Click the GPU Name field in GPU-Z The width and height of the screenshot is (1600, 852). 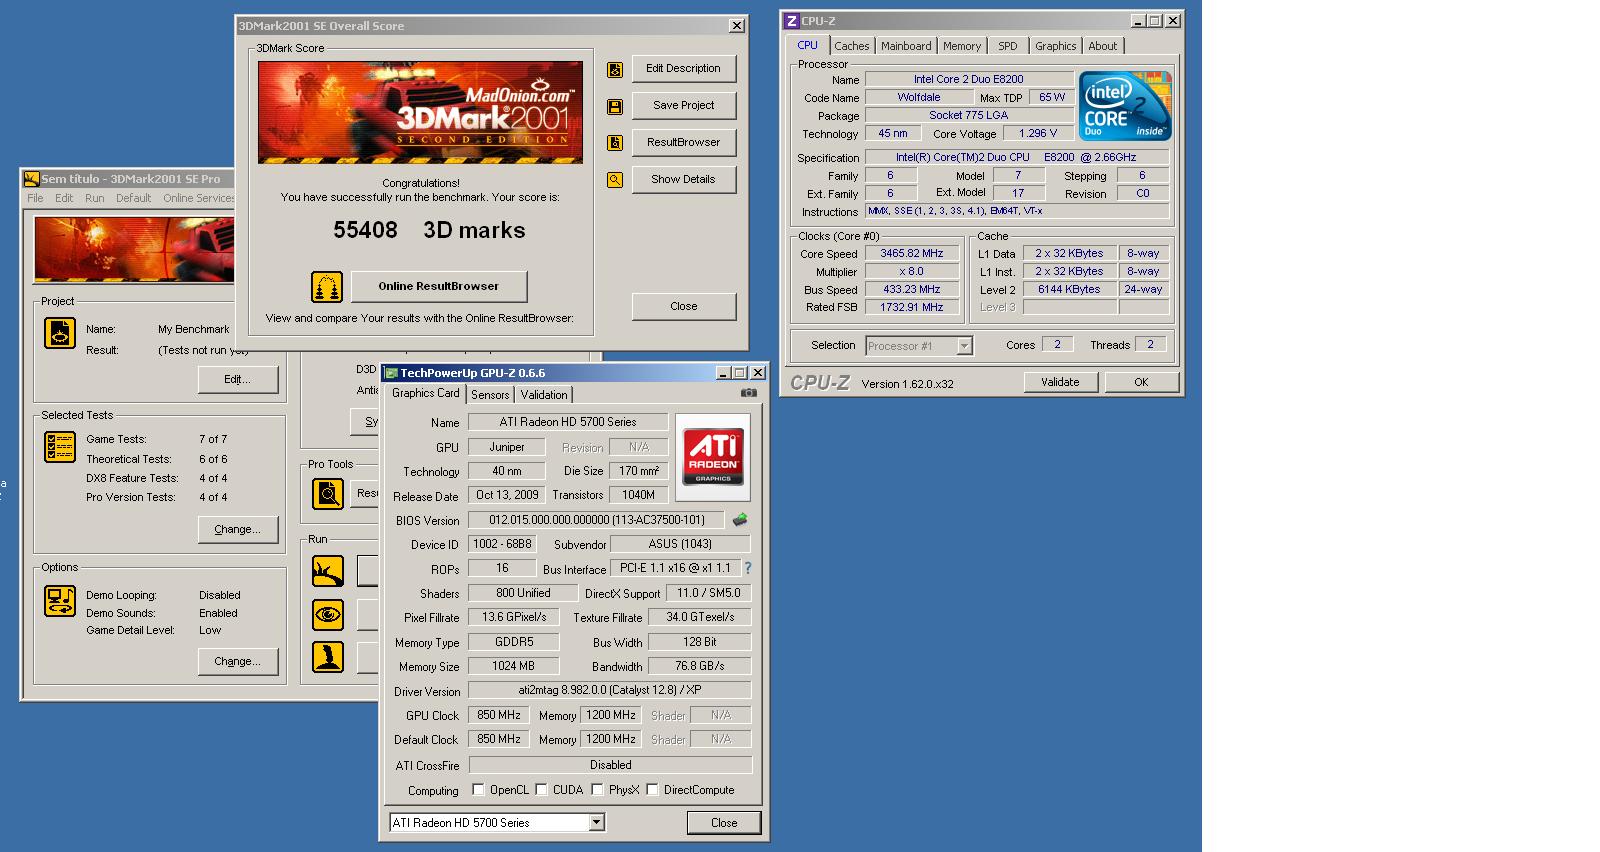(568, 422)
